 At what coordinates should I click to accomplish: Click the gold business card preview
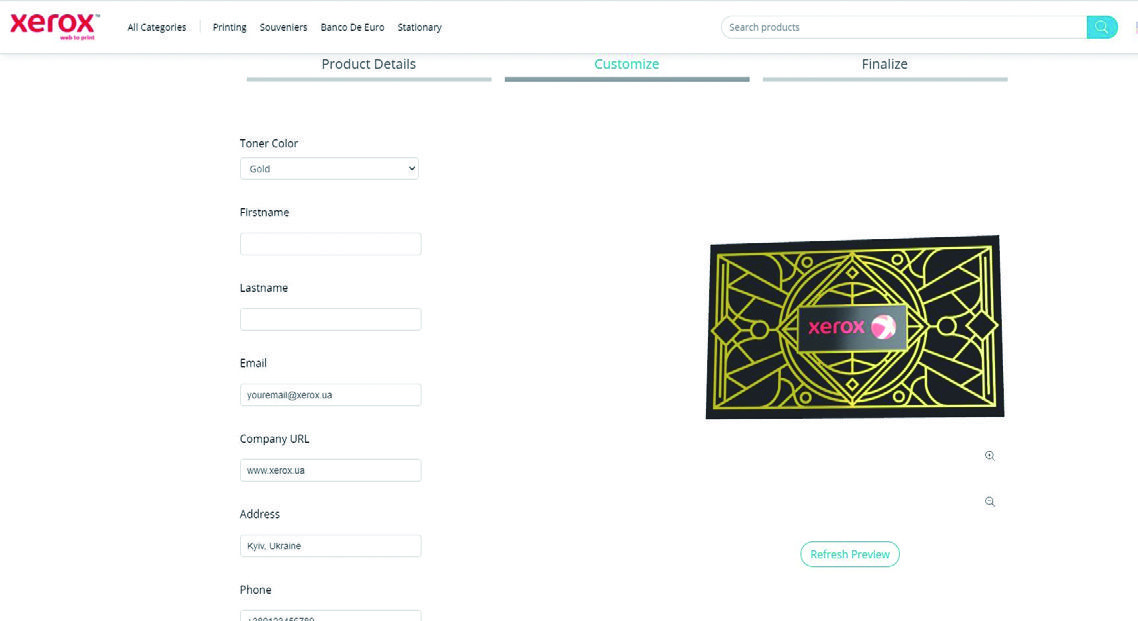(855, 327)
